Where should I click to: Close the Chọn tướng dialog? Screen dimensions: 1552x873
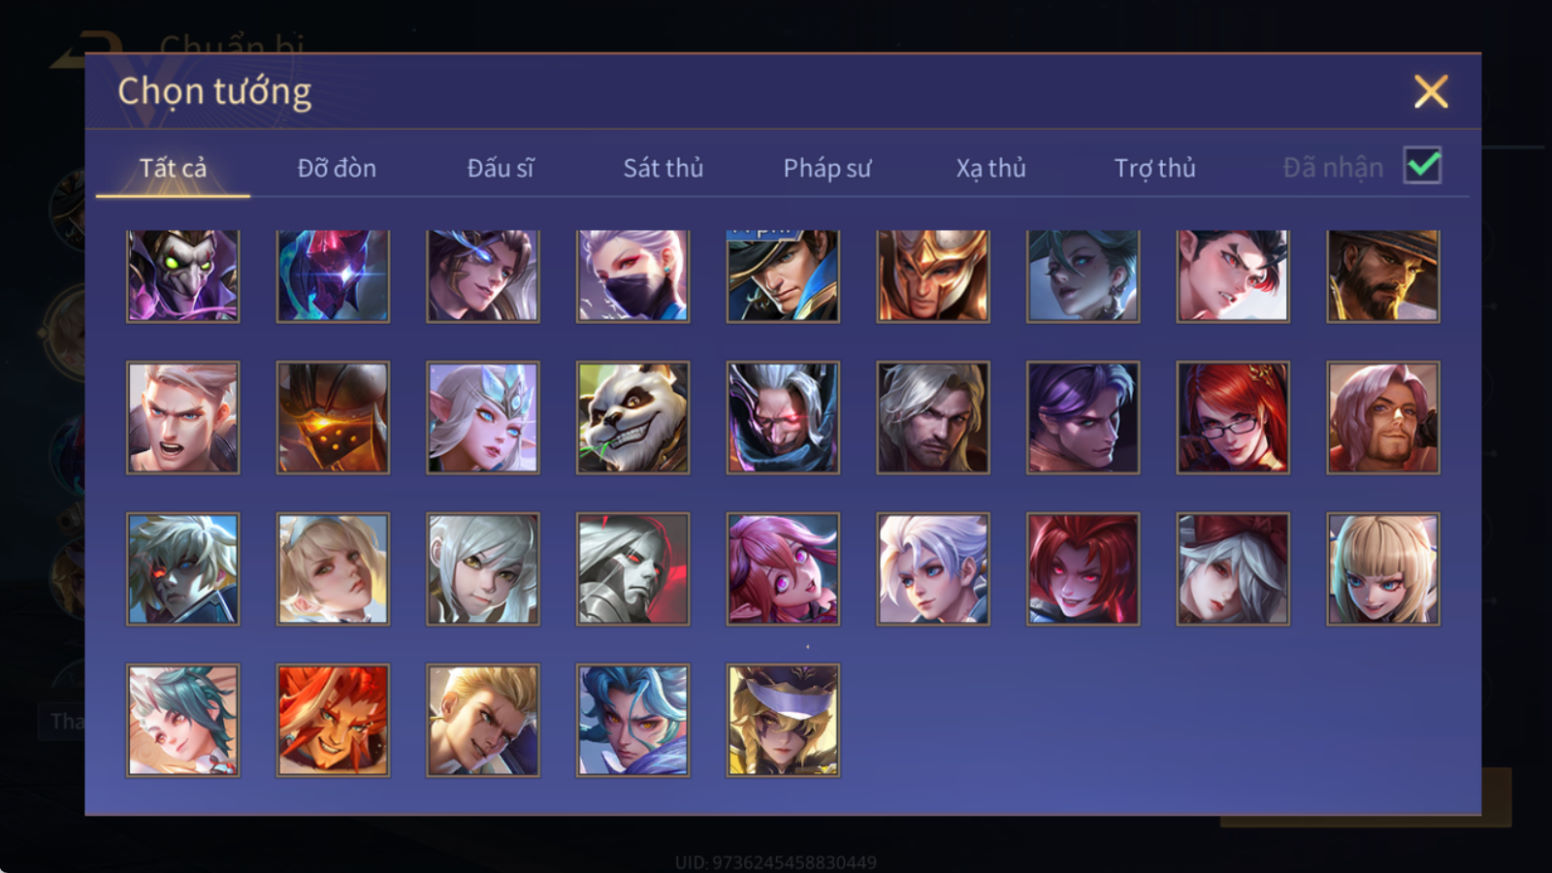tap(1431, 91)
